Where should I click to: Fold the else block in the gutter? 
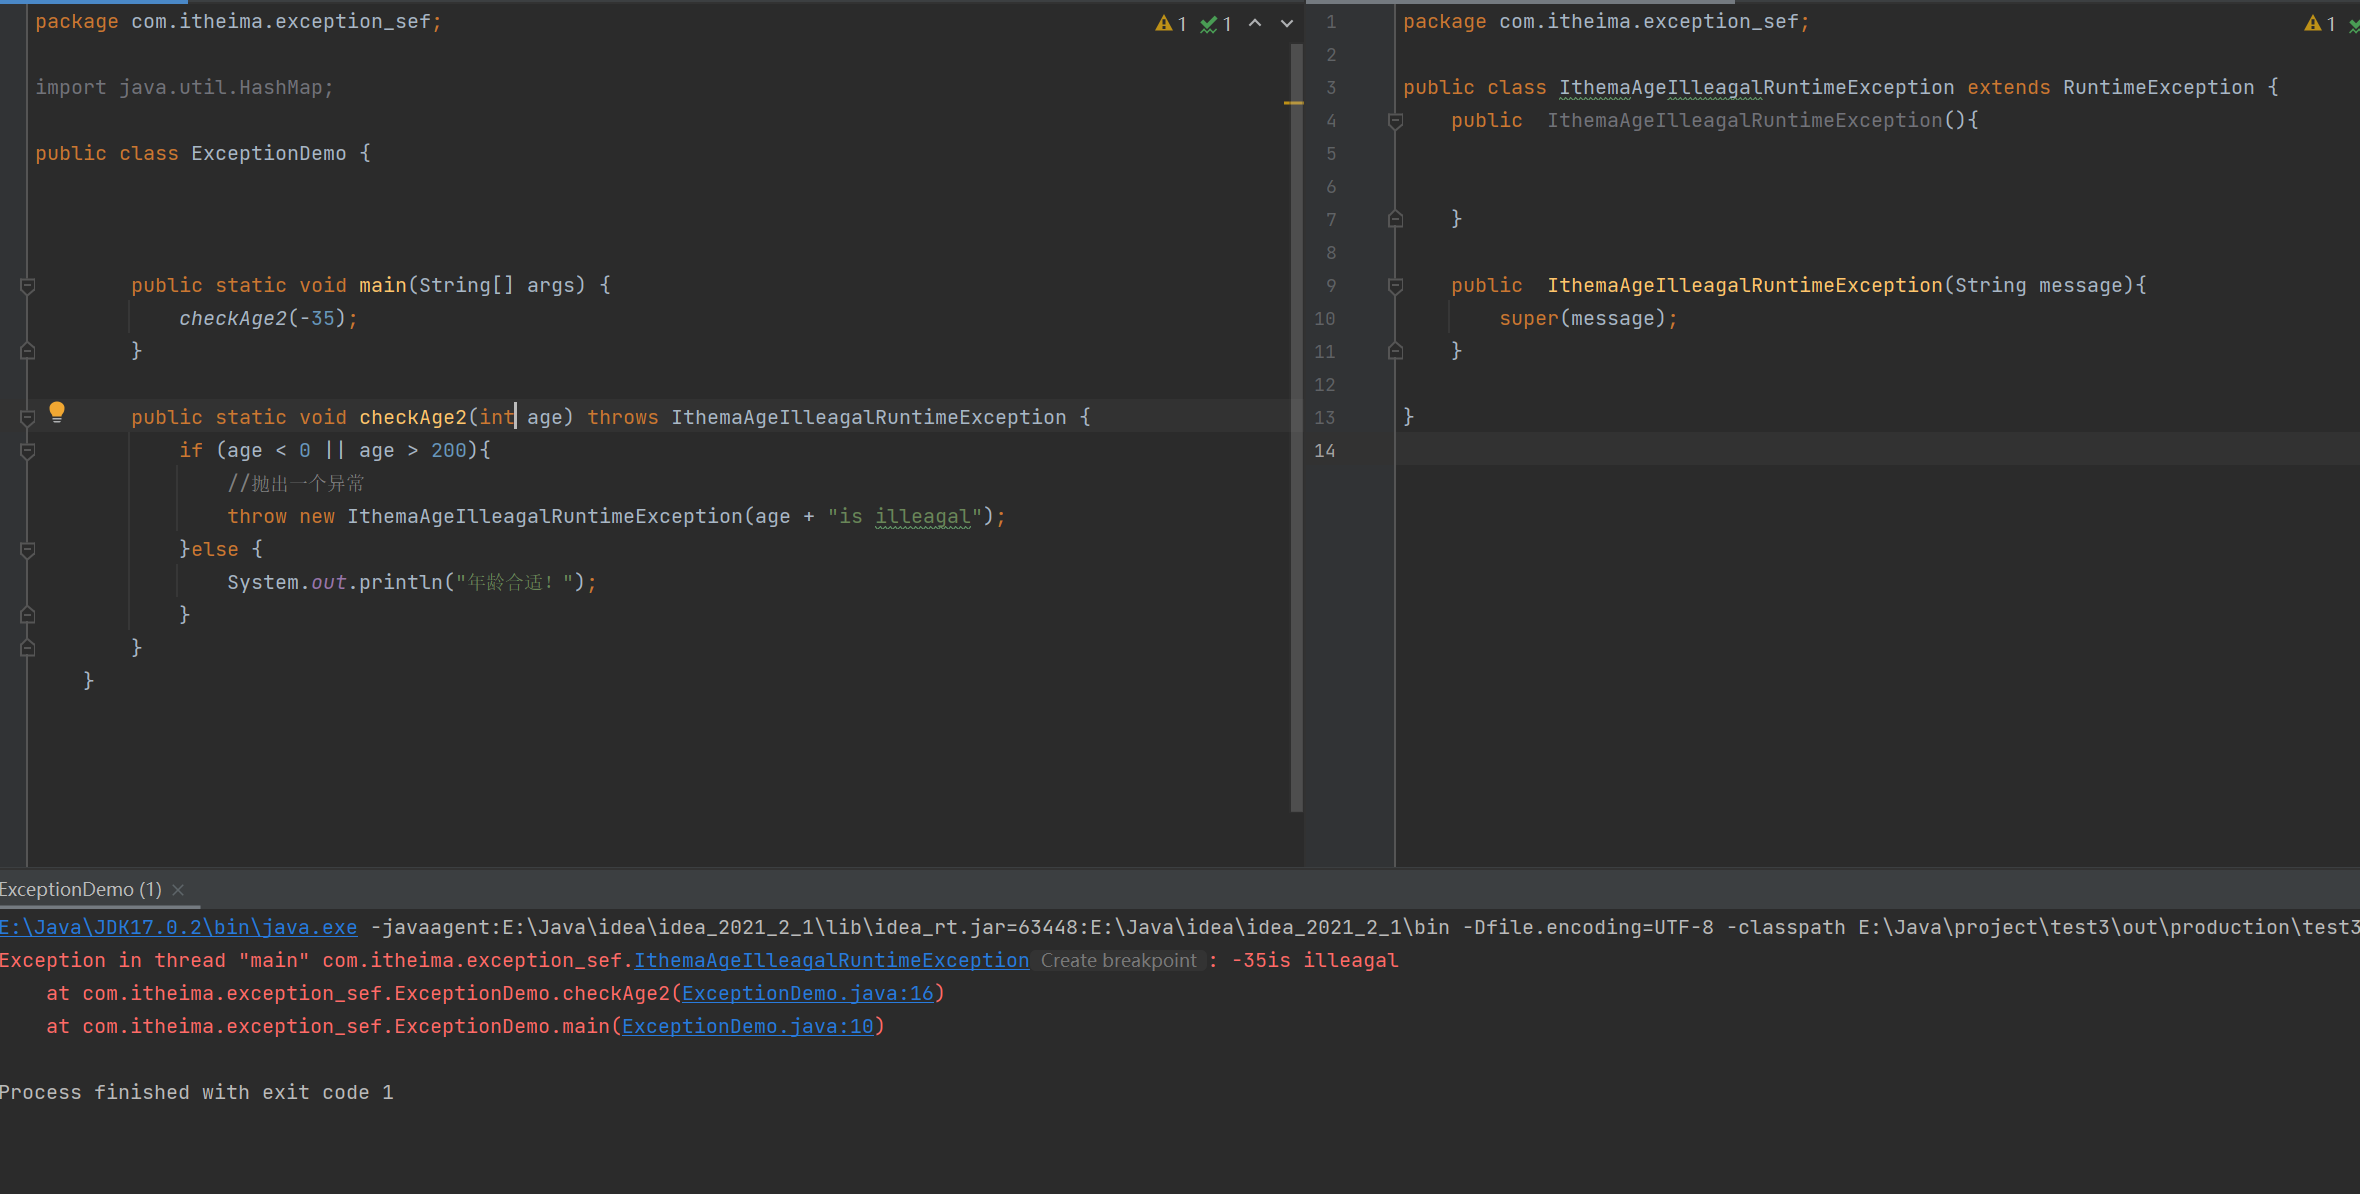tap(28, 550)
